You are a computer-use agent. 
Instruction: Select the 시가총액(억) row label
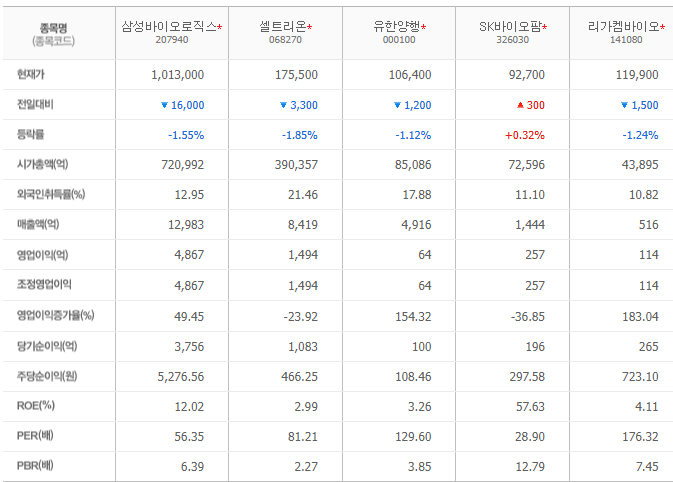(42, 164)
